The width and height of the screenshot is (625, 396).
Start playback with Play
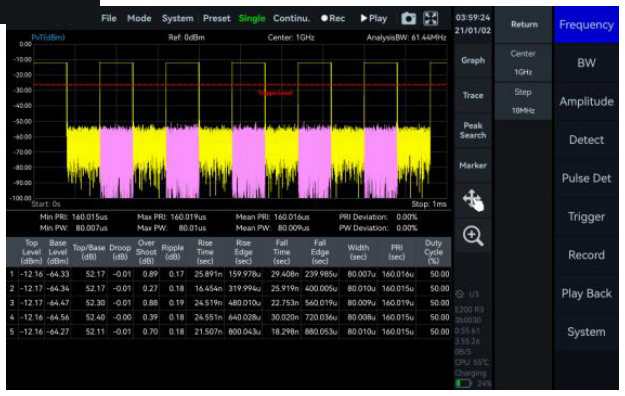coord(373,18)
